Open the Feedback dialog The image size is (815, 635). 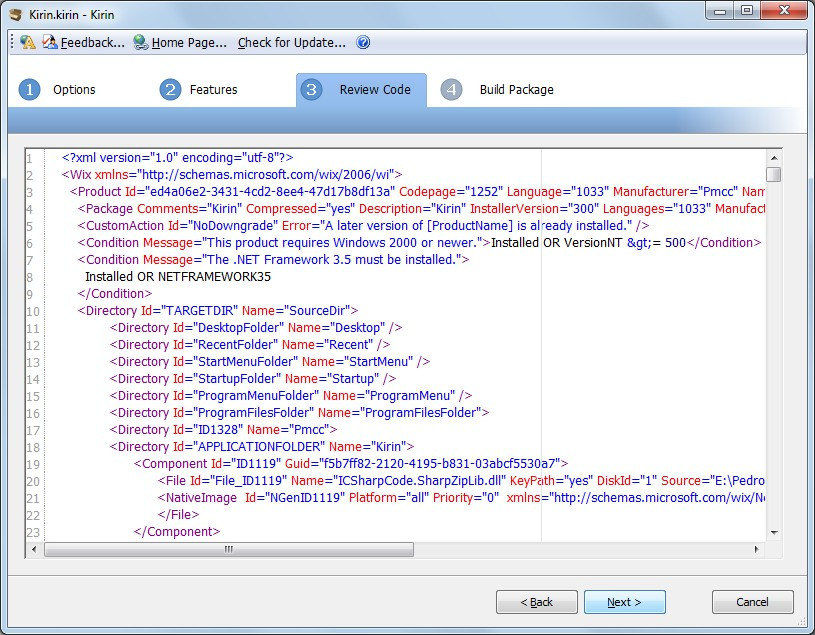93,43
